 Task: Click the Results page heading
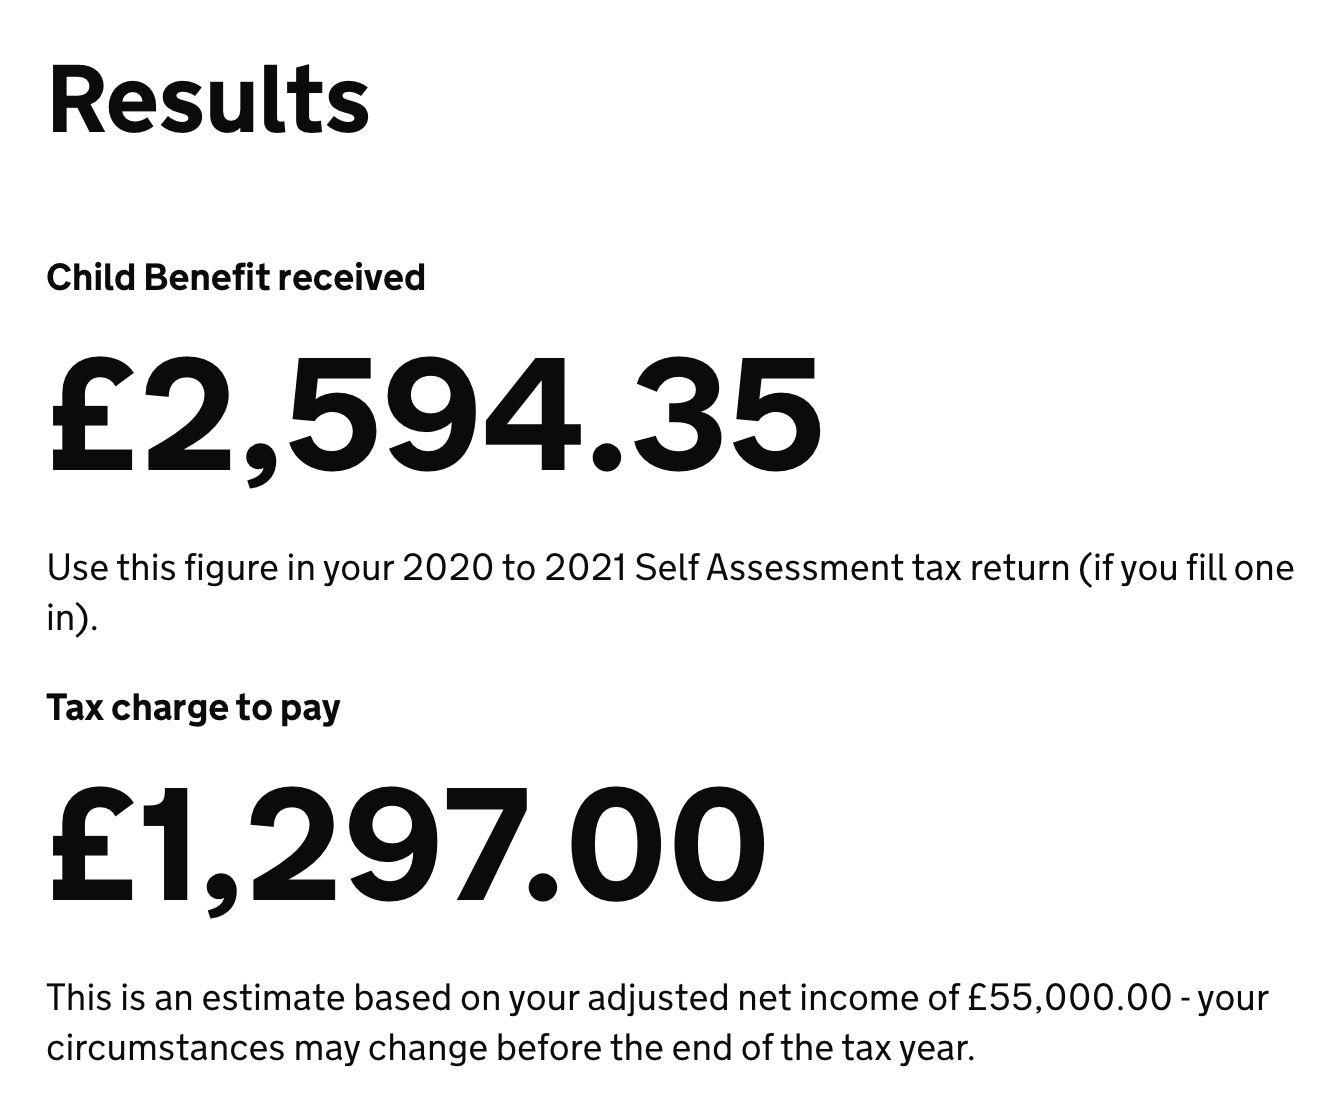pyautogui.click(x=209, y=100)
